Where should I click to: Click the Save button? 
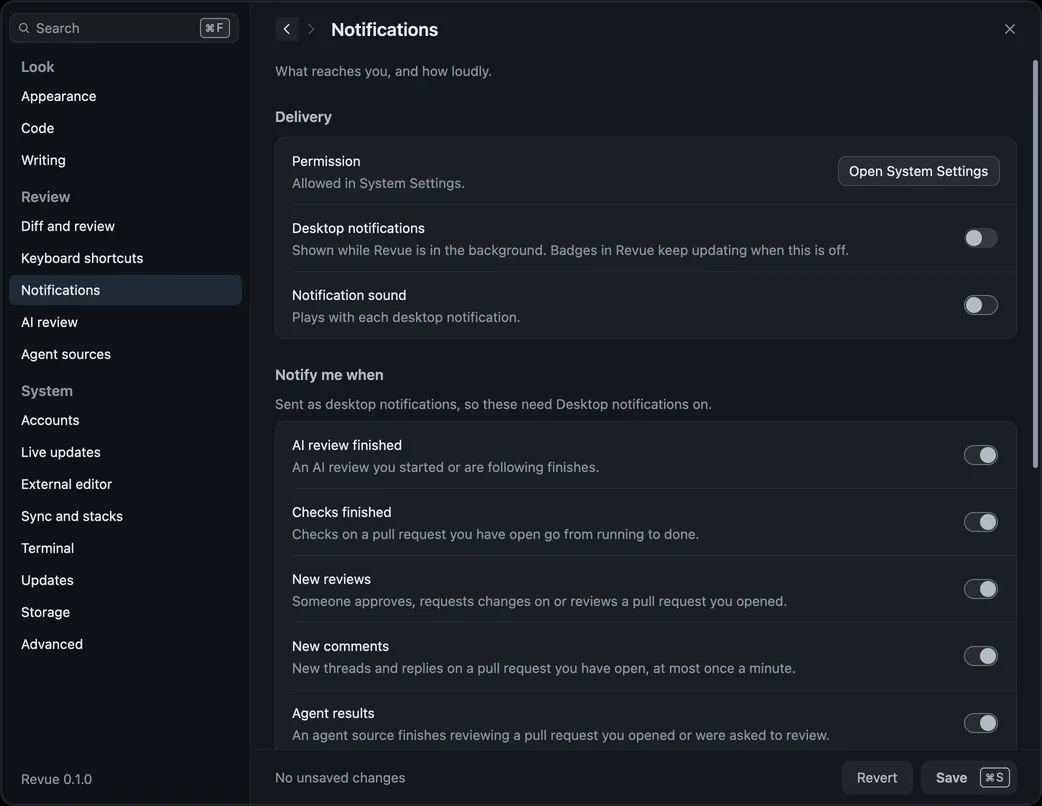pos(968,777)
